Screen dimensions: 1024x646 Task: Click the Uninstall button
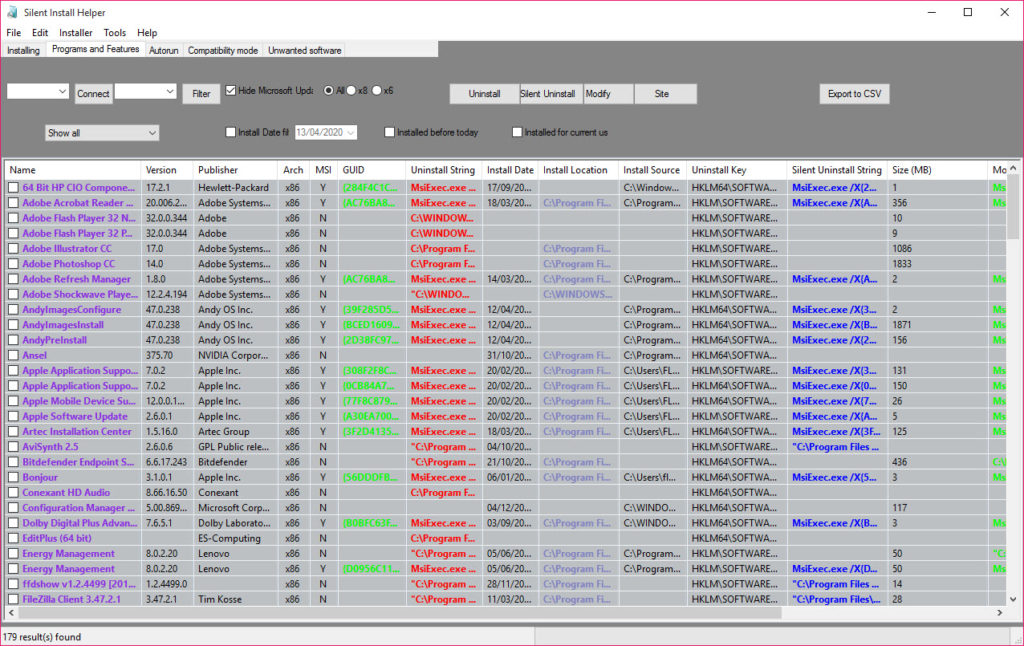pyautogui.click(x=484, y=93)
